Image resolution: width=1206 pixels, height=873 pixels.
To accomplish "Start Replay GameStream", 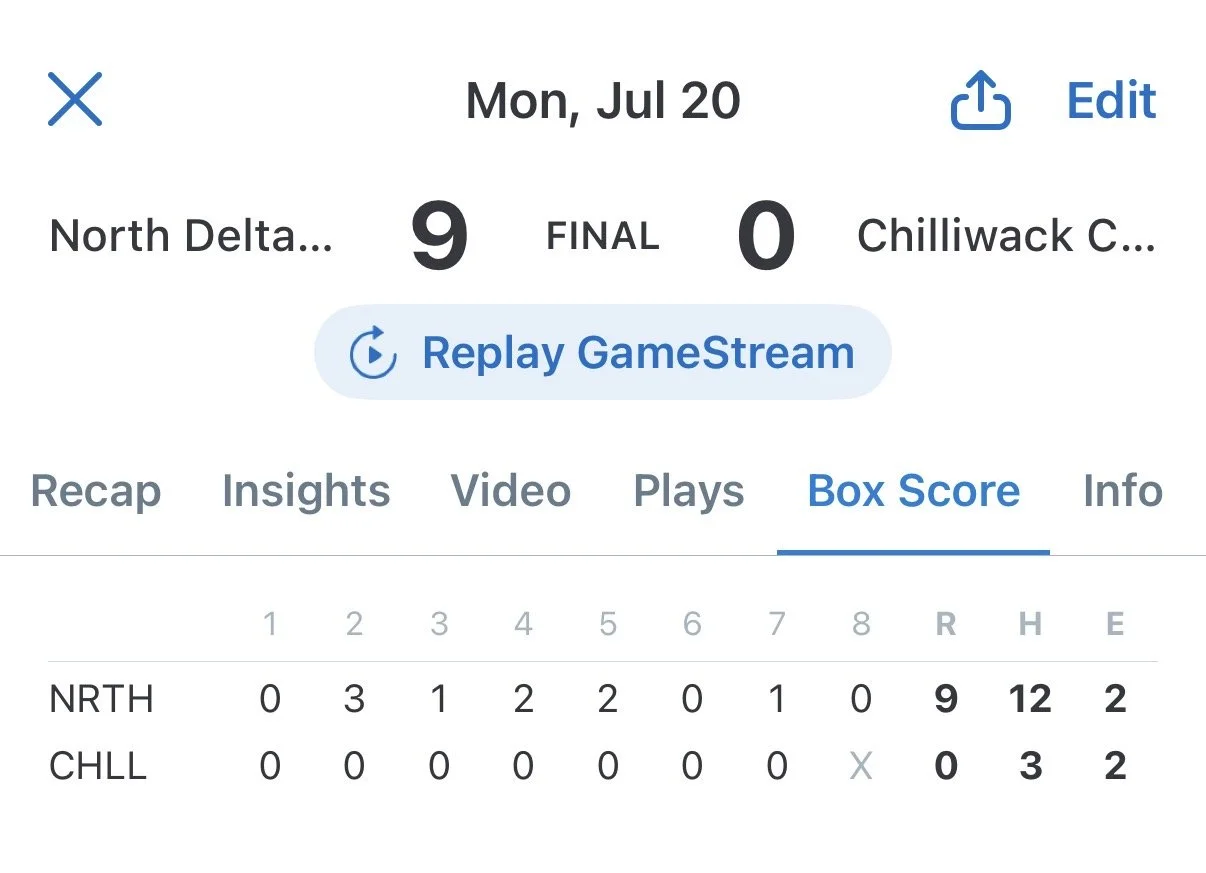I will click(602, 353).
